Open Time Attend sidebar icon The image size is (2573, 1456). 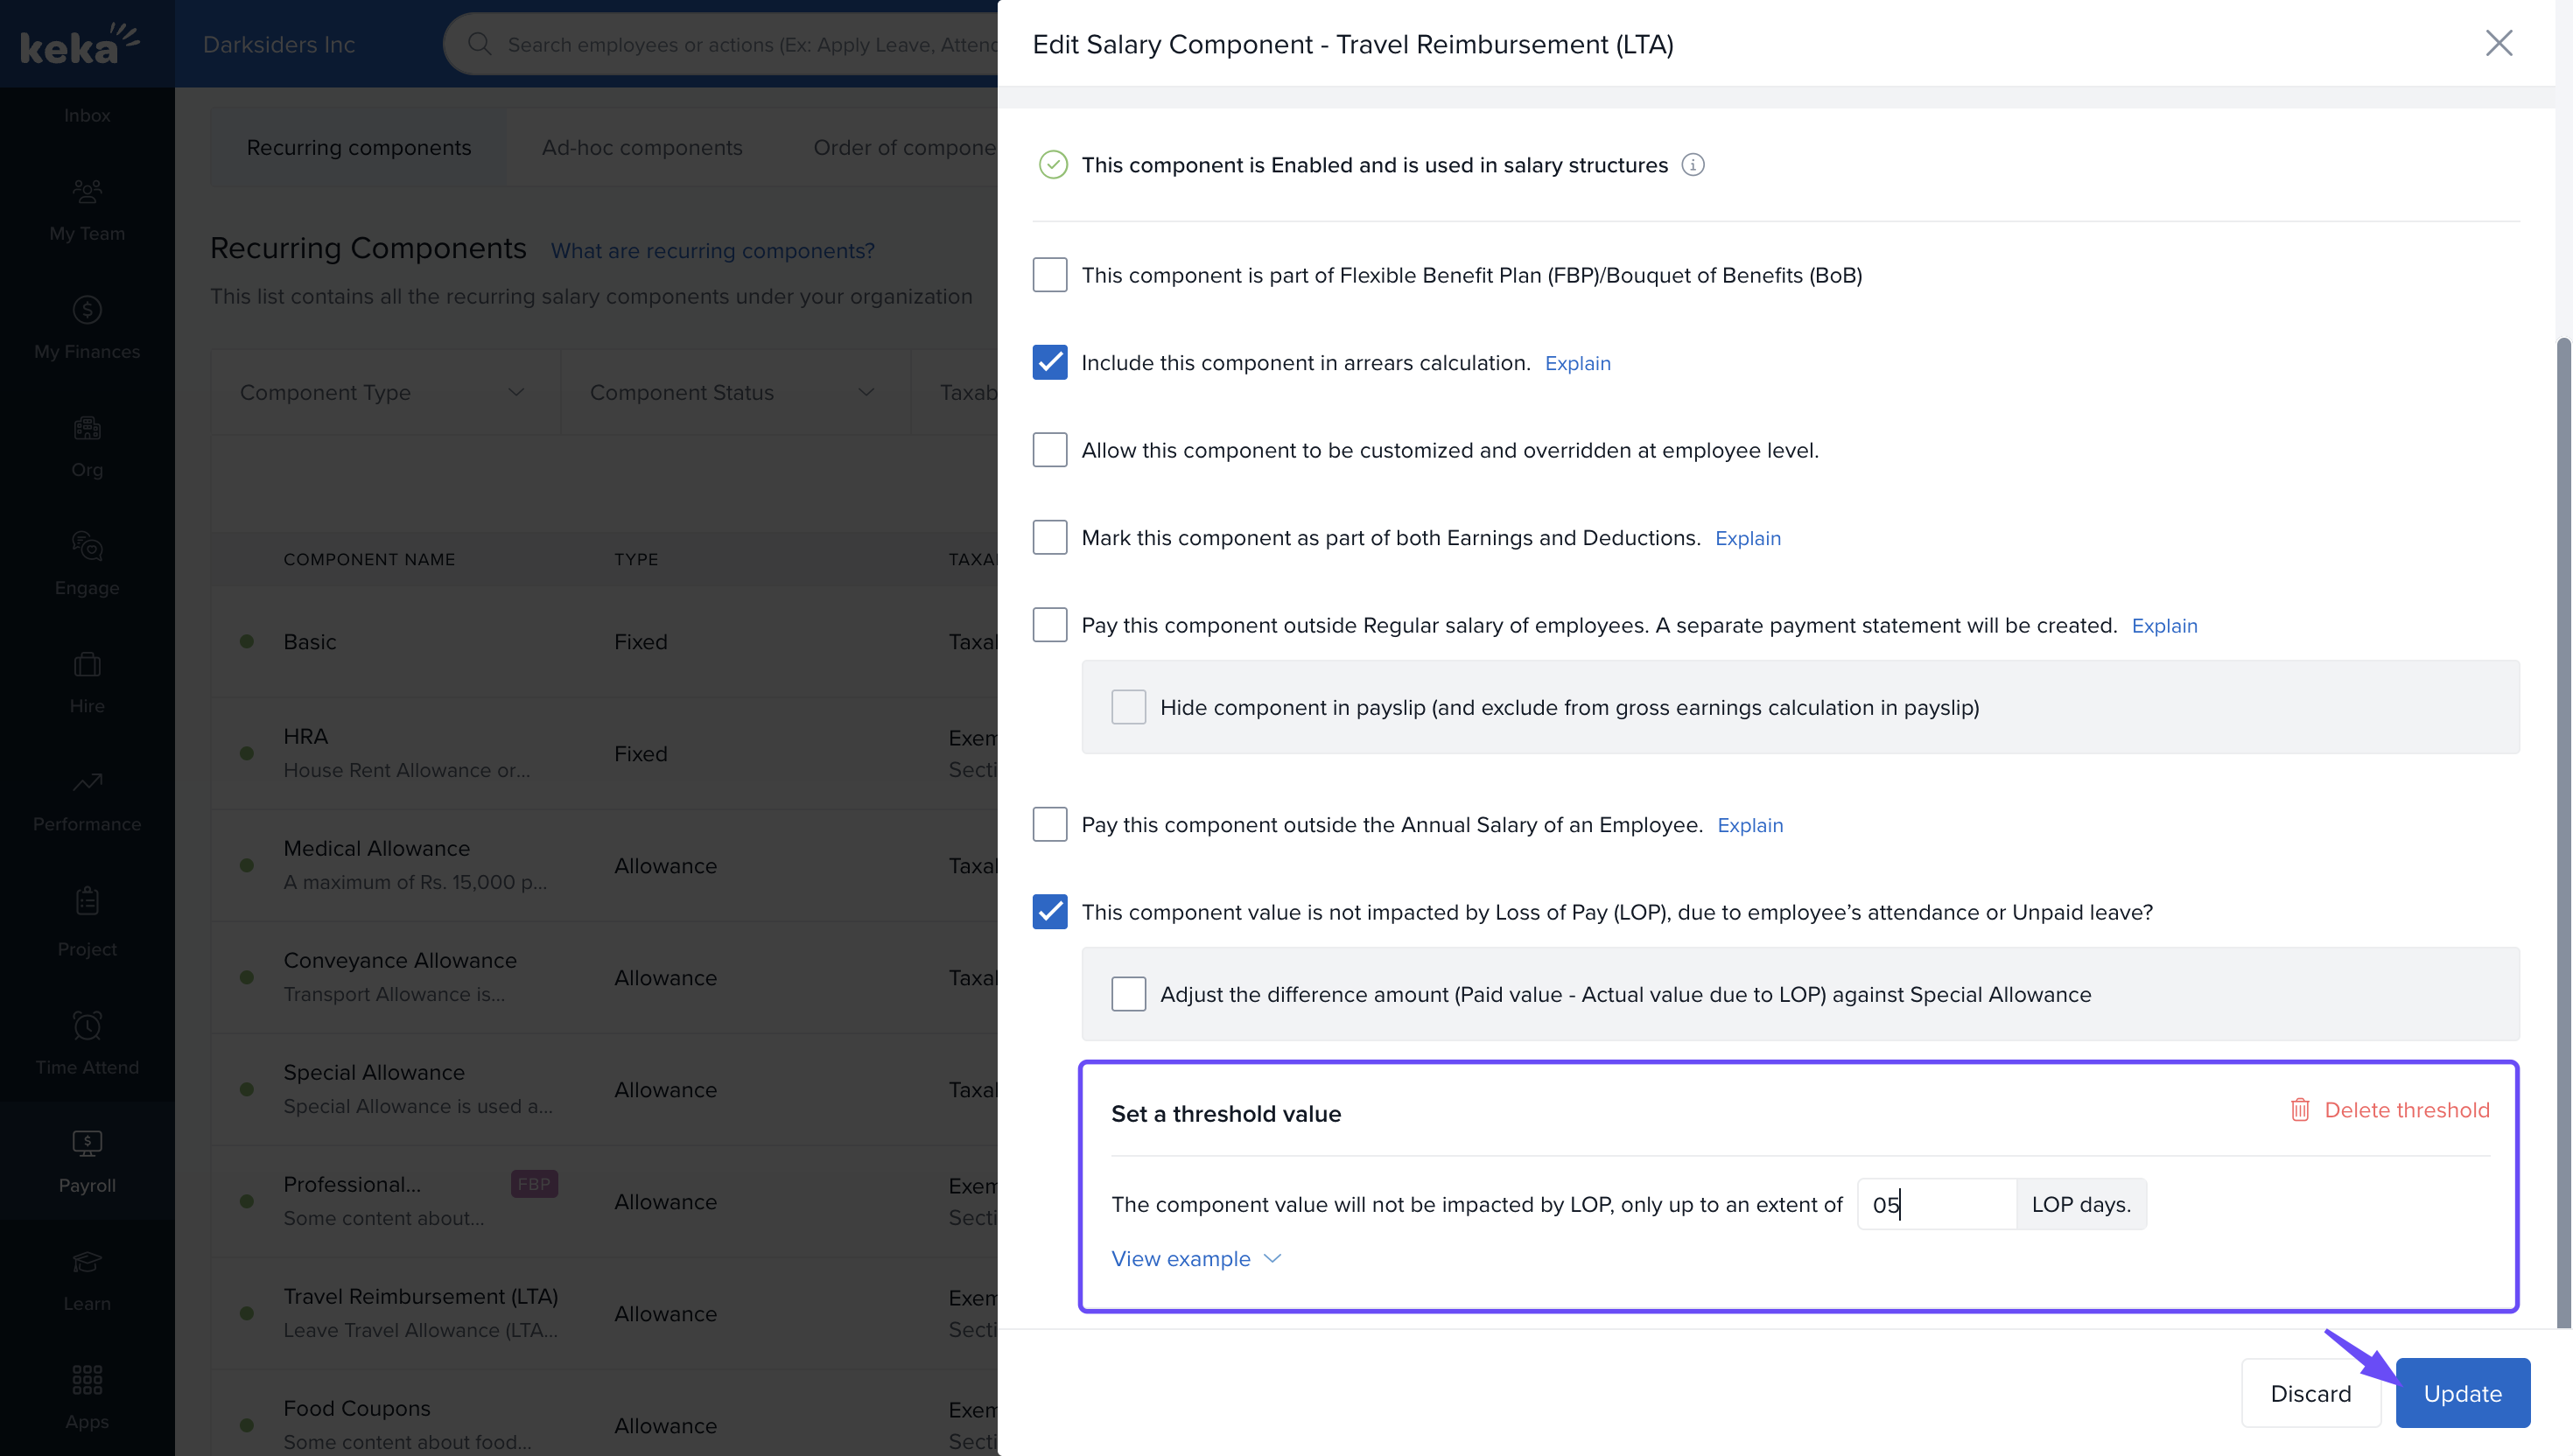click(x=87, y=1025)
